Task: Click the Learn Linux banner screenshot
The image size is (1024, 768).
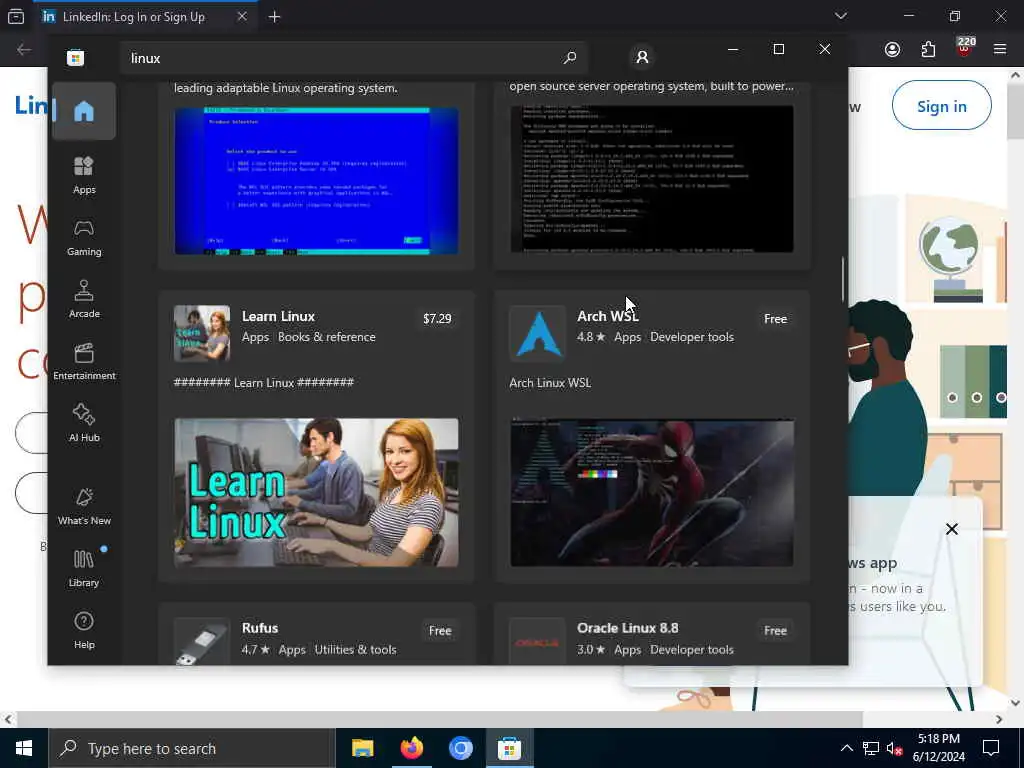Action: pos(316,492)
